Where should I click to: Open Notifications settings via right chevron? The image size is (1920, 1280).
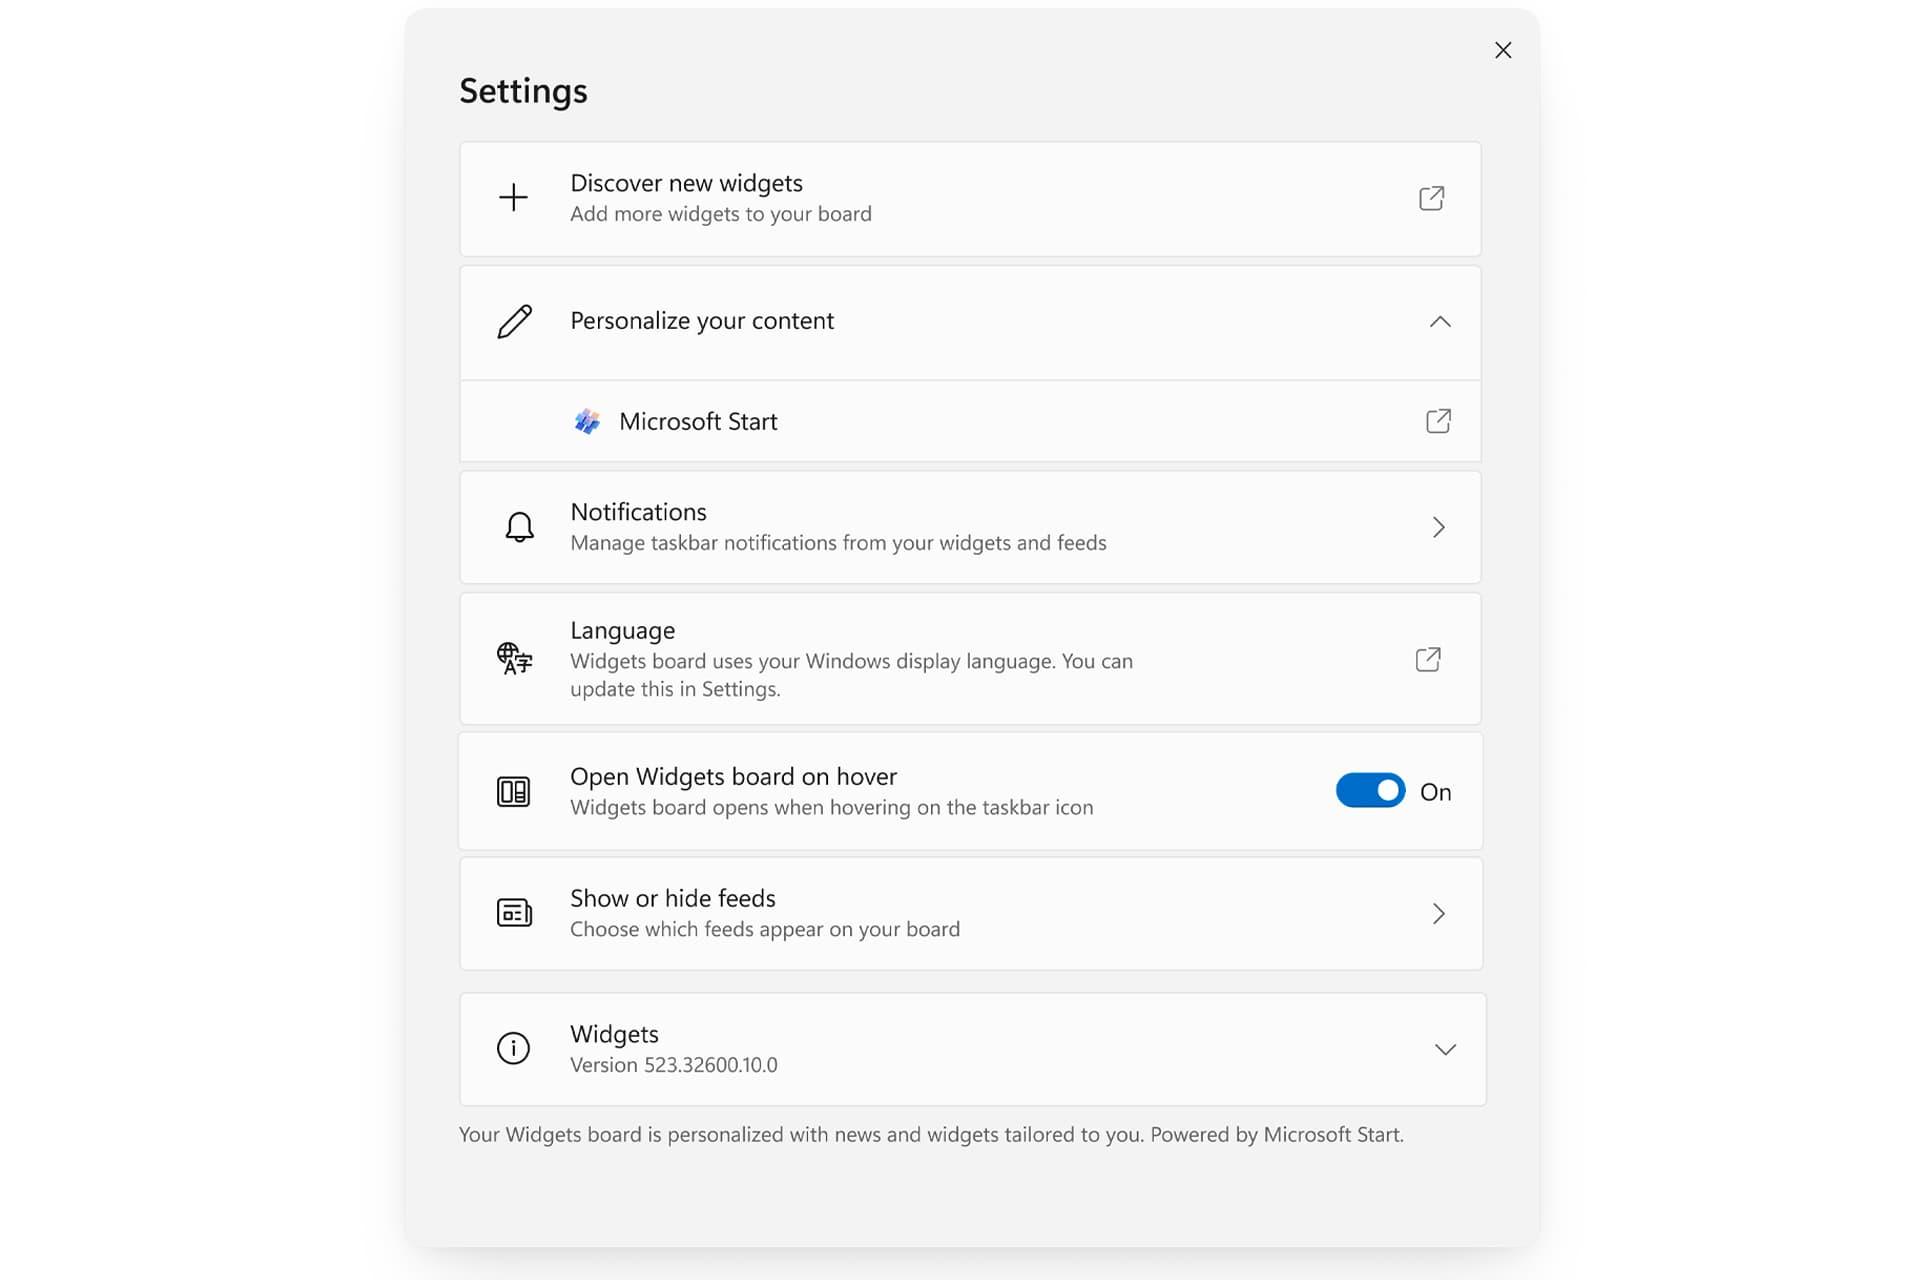click(x=1439, y=527)
